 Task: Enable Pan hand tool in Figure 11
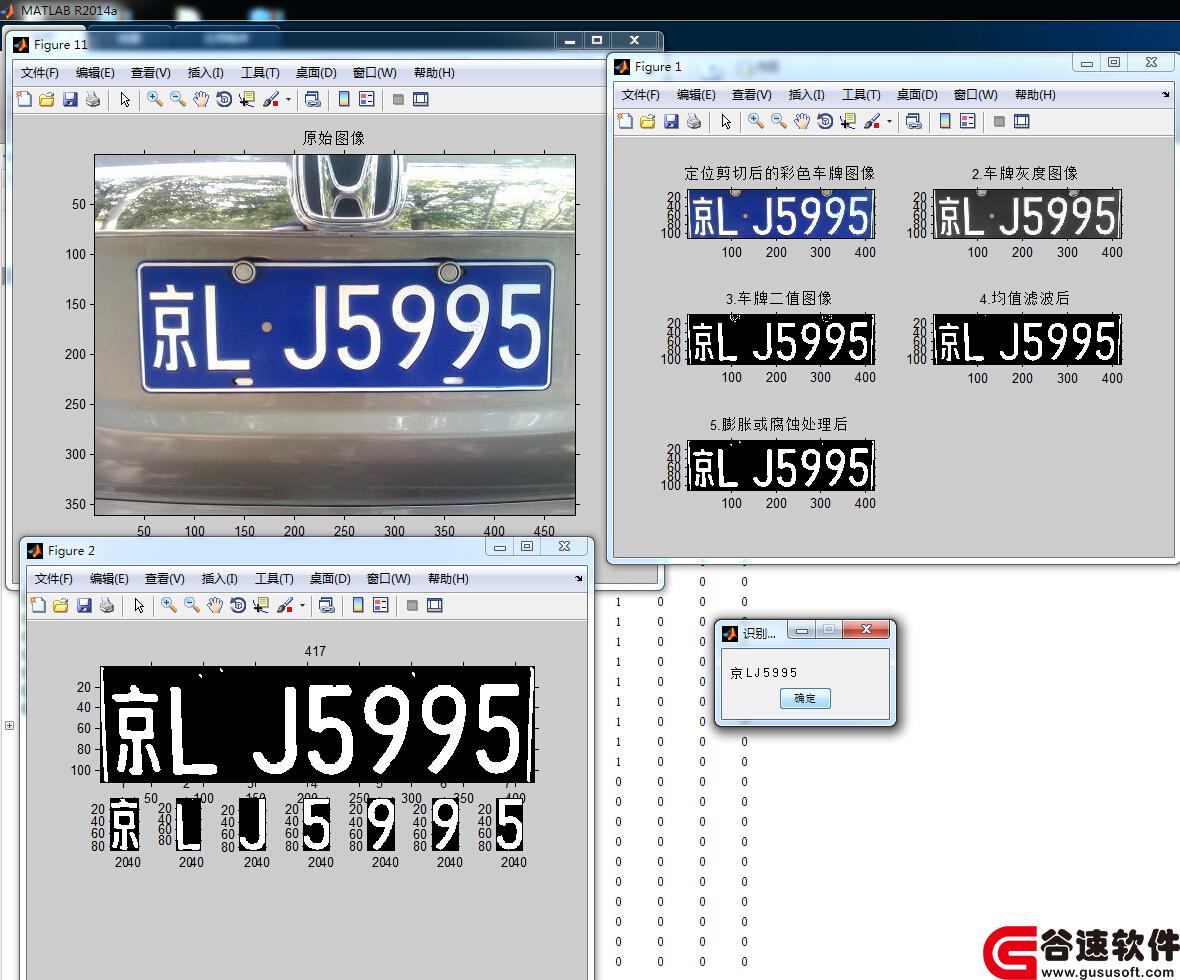200,99
